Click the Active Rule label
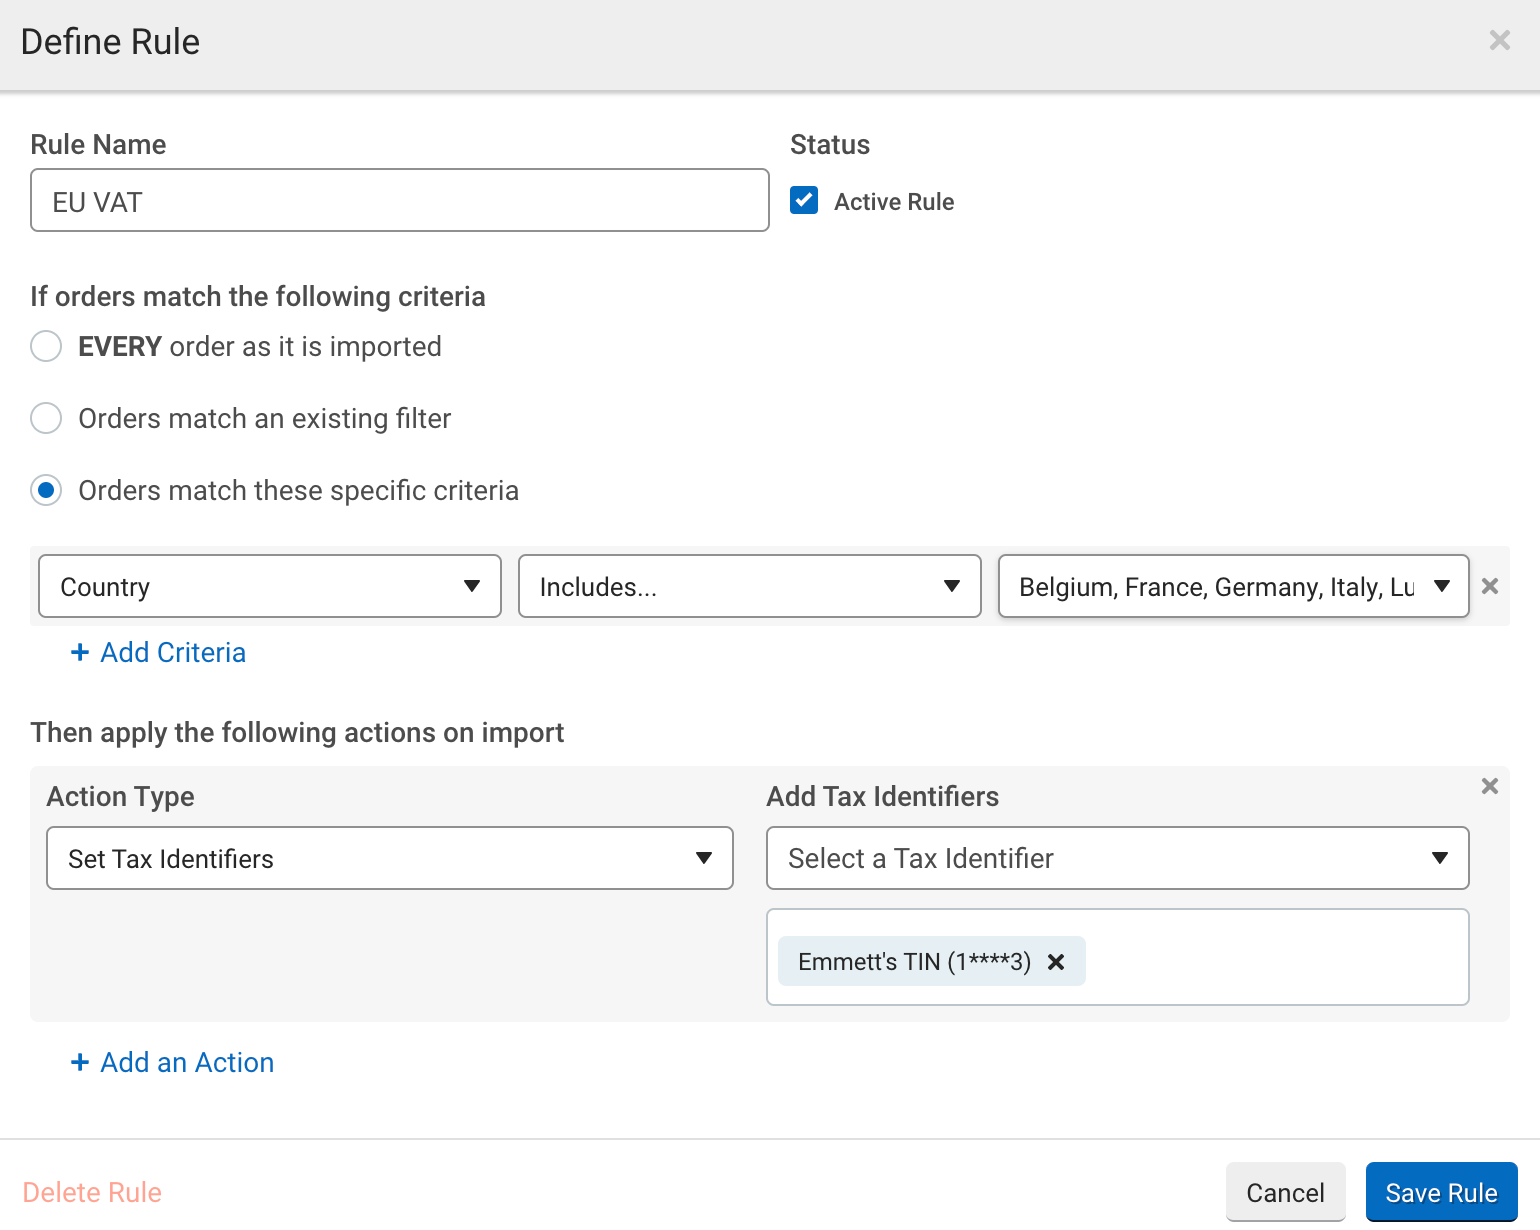This screenshot has height=1230, width=1540. tap(894, 202)
